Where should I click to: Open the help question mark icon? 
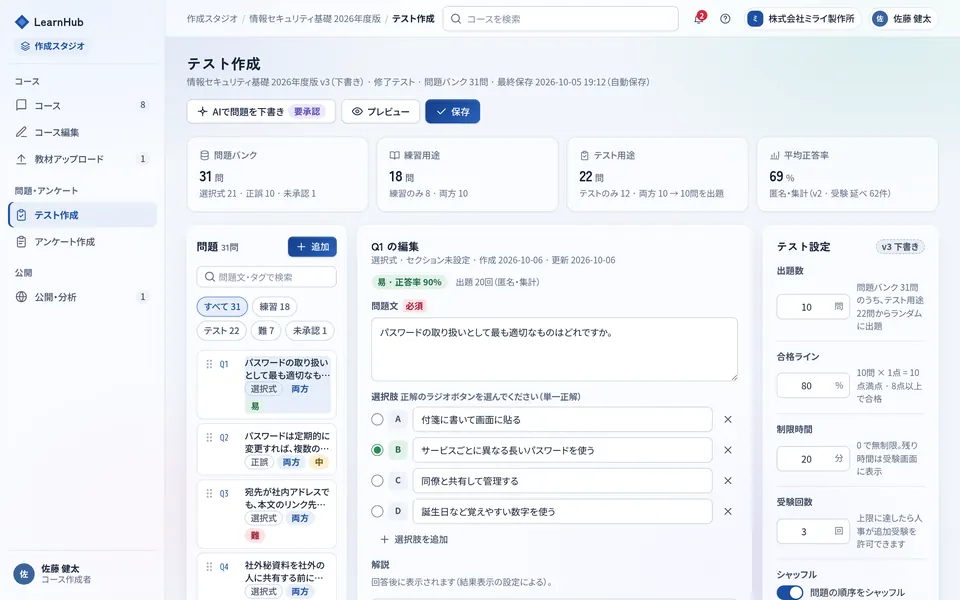(725, 19)
